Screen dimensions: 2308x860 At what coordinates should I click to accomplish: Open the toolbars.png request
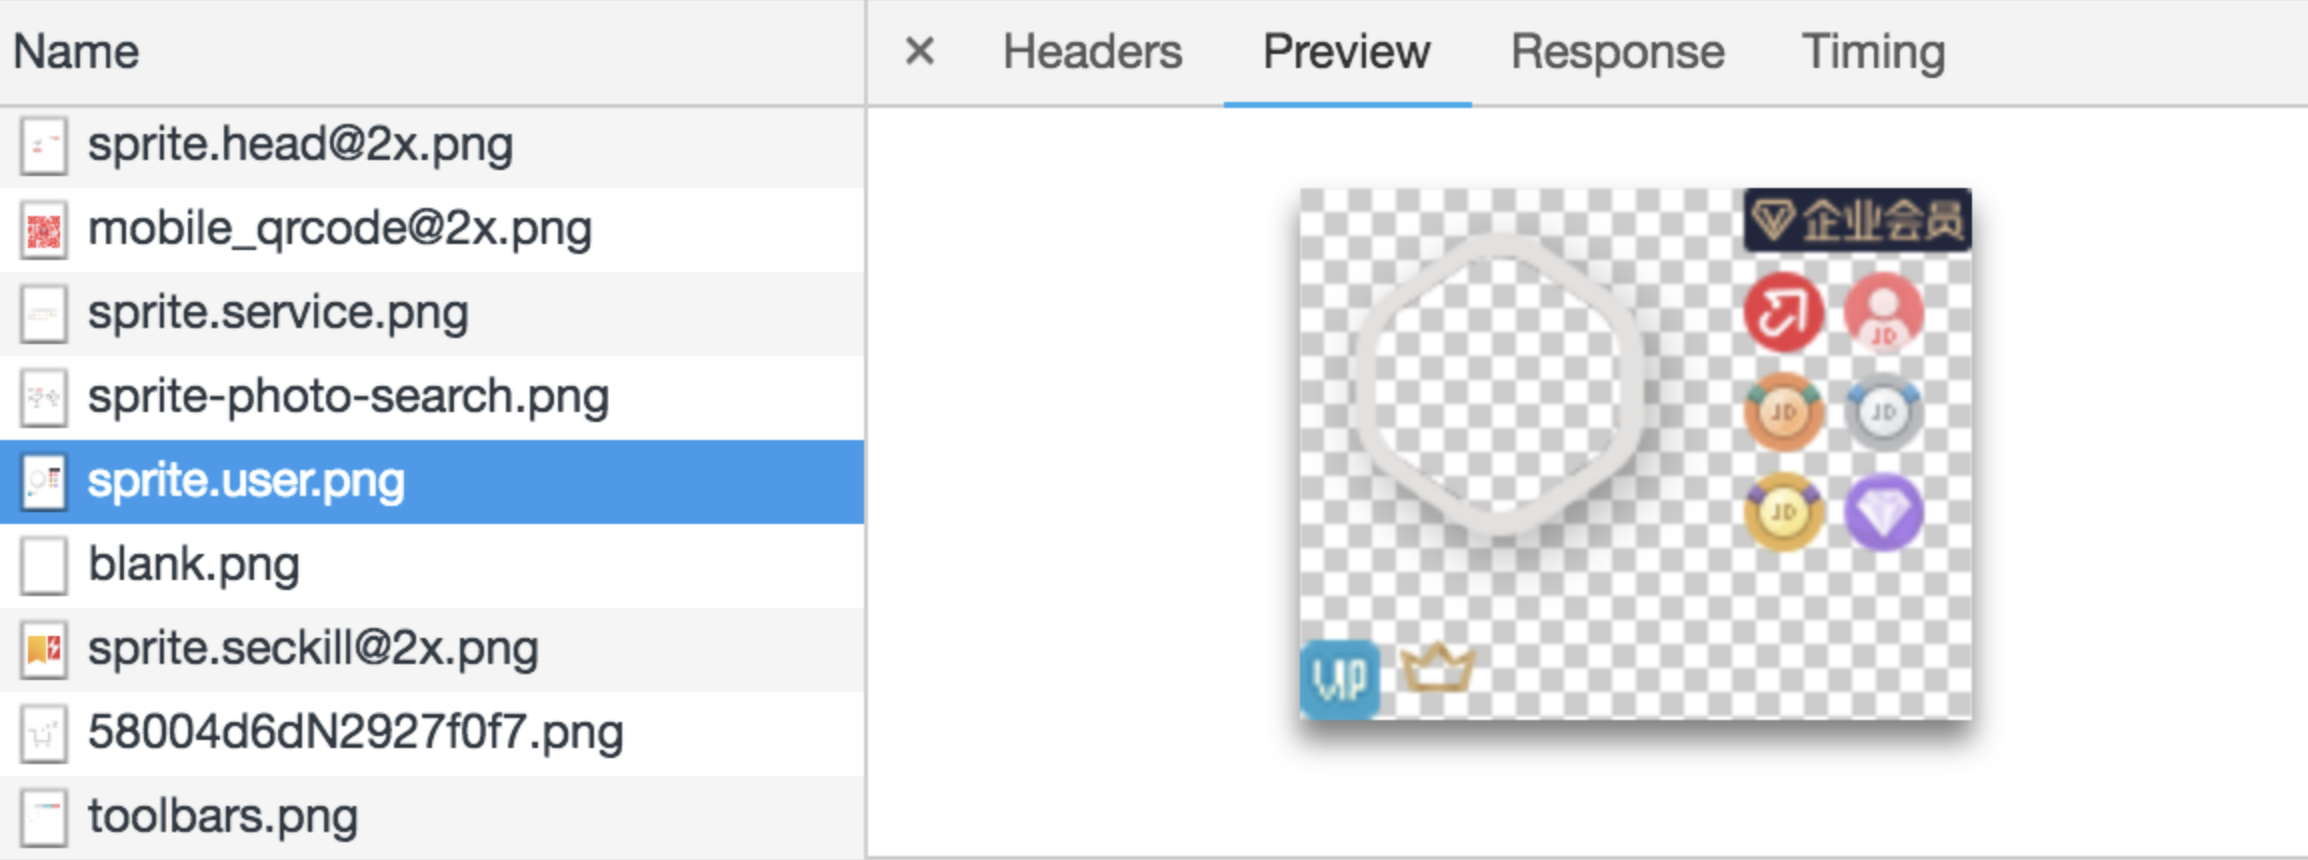tap(223, 817)
